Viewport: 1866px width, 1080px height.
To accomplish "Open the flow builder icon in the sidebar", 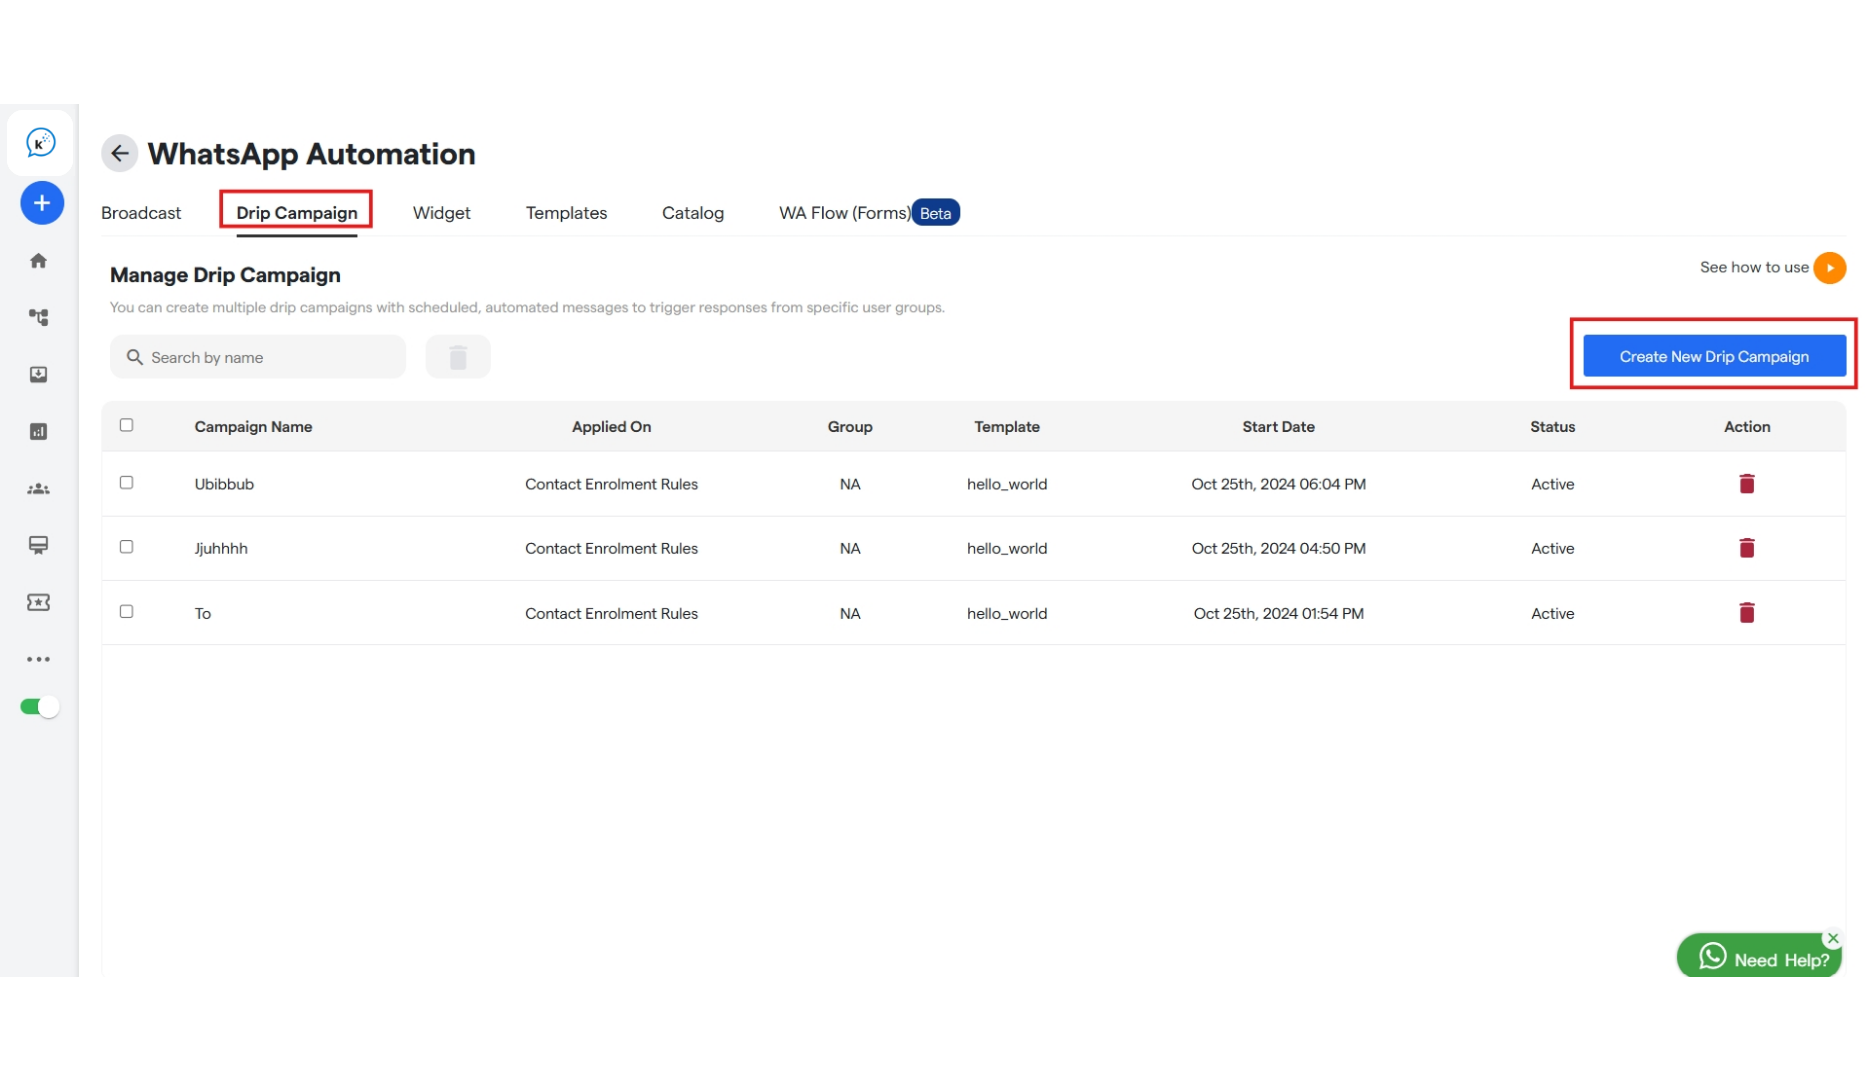I will [38, 318].
